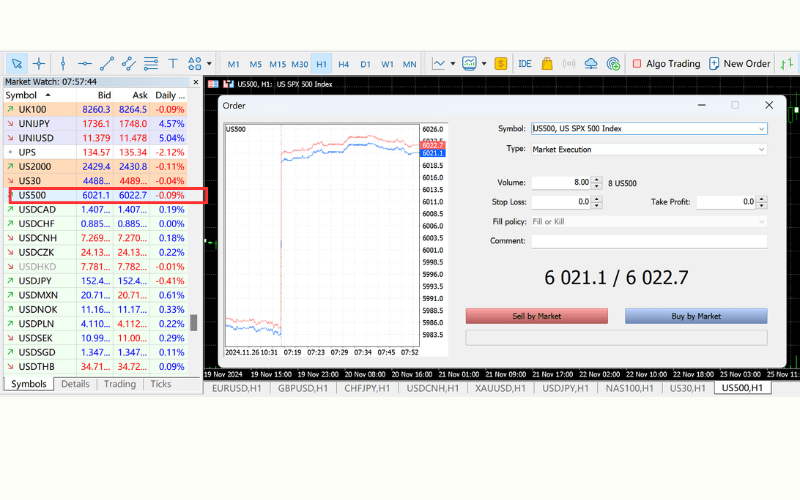Viewport: 800px width, 500px height.
Task: Open the order Type dropdown
Action: tap(761, 149)
